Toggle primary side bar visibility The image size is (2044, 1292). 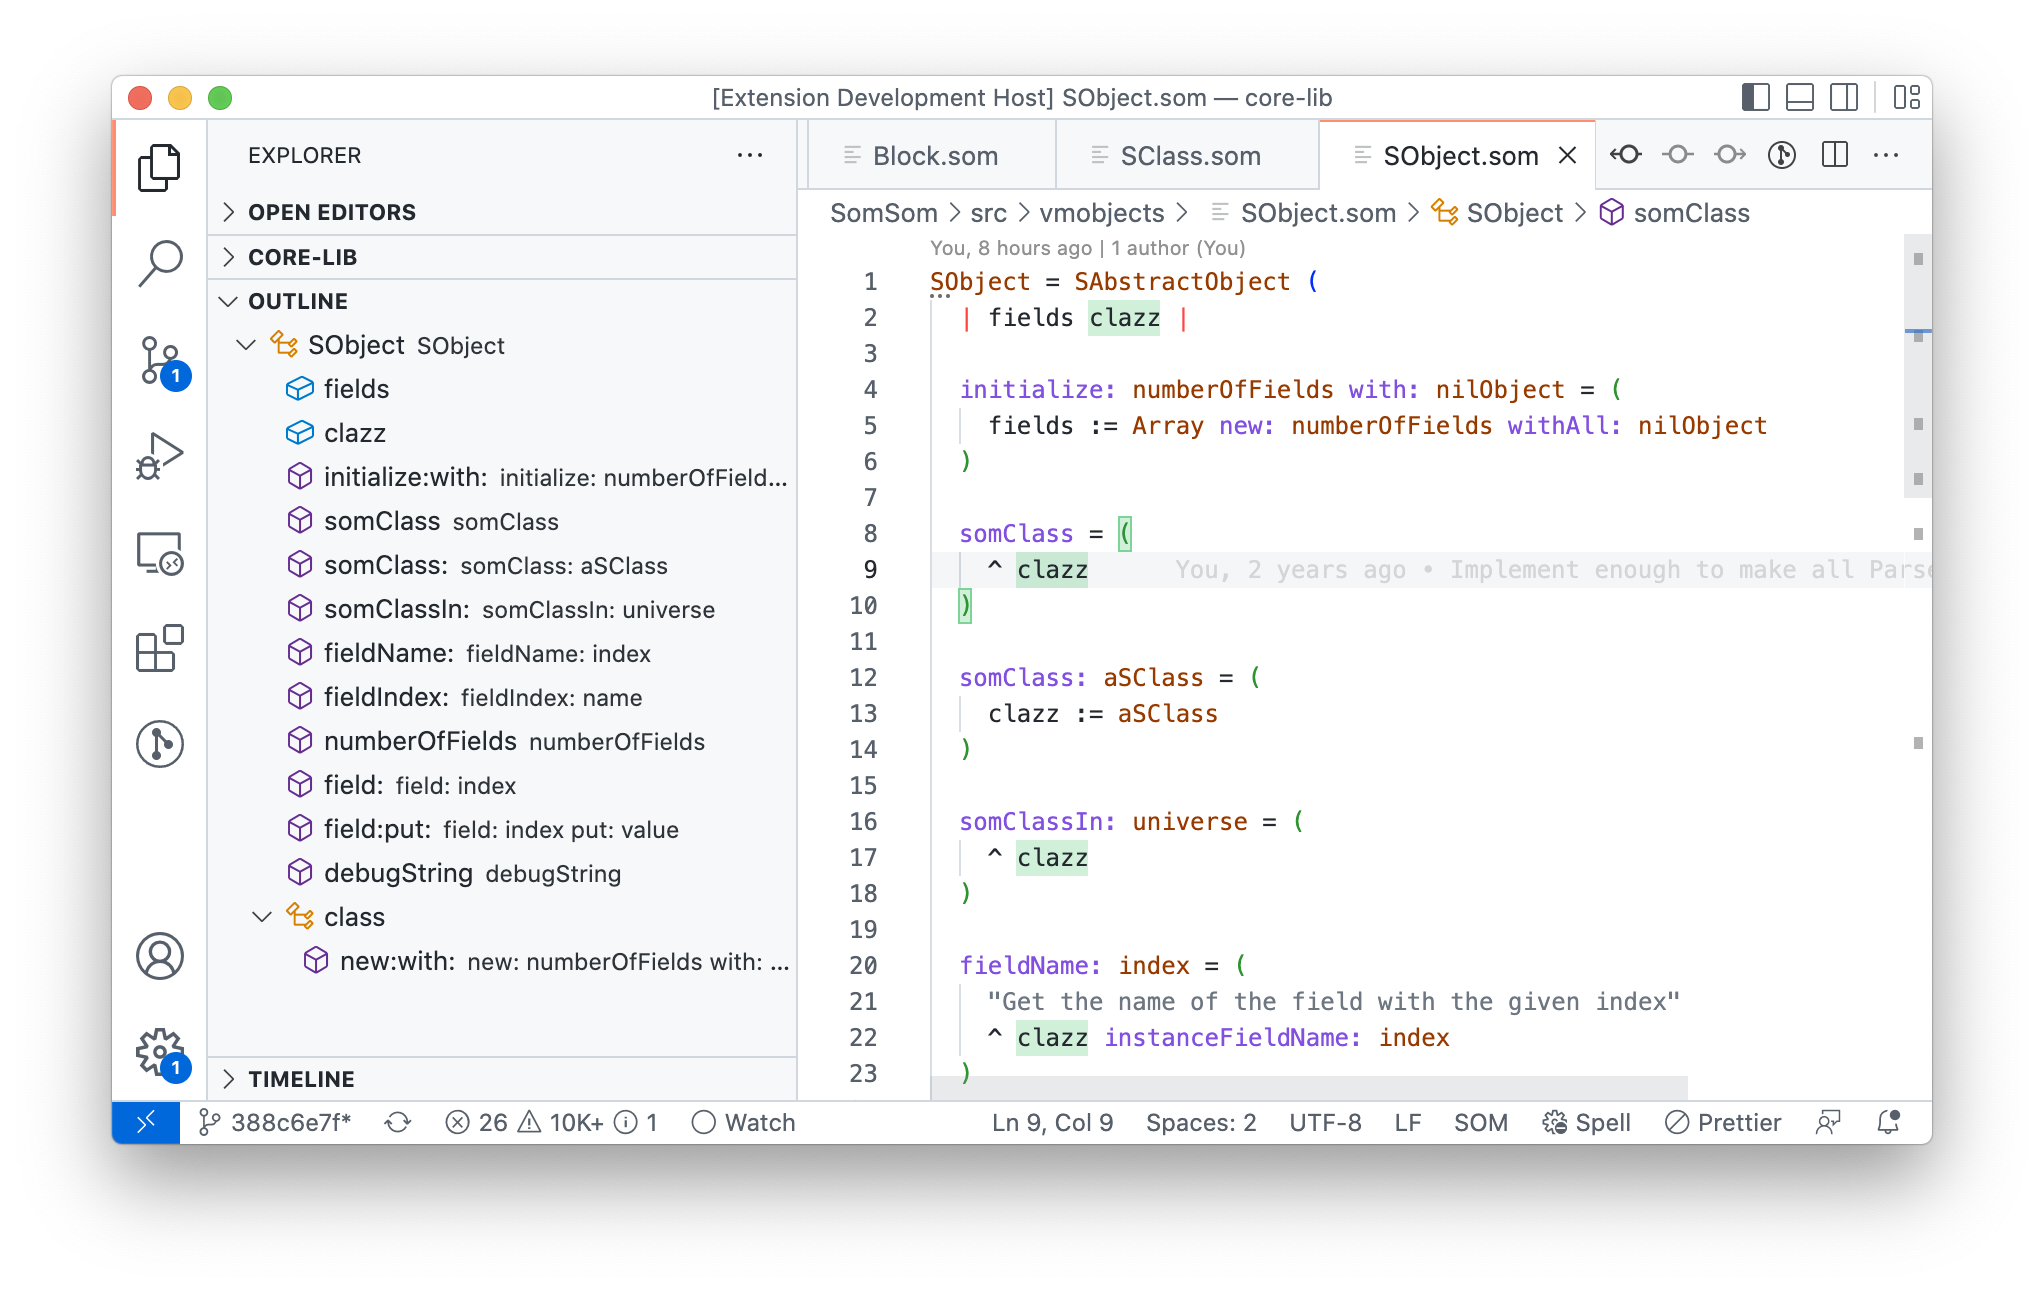(x=1756, y=97)
